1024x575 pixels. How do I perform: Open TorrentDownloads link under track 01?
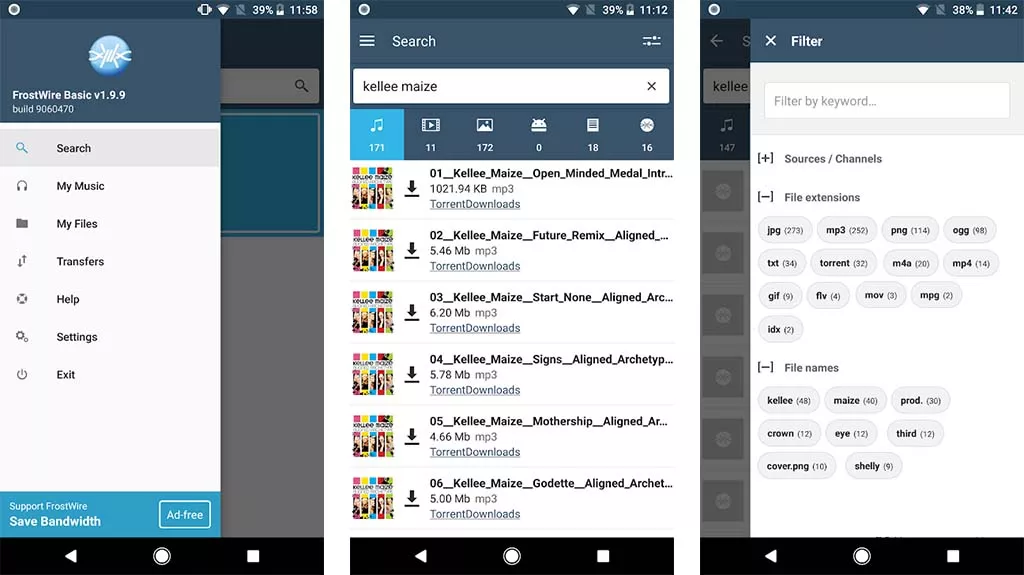(475, 205)
